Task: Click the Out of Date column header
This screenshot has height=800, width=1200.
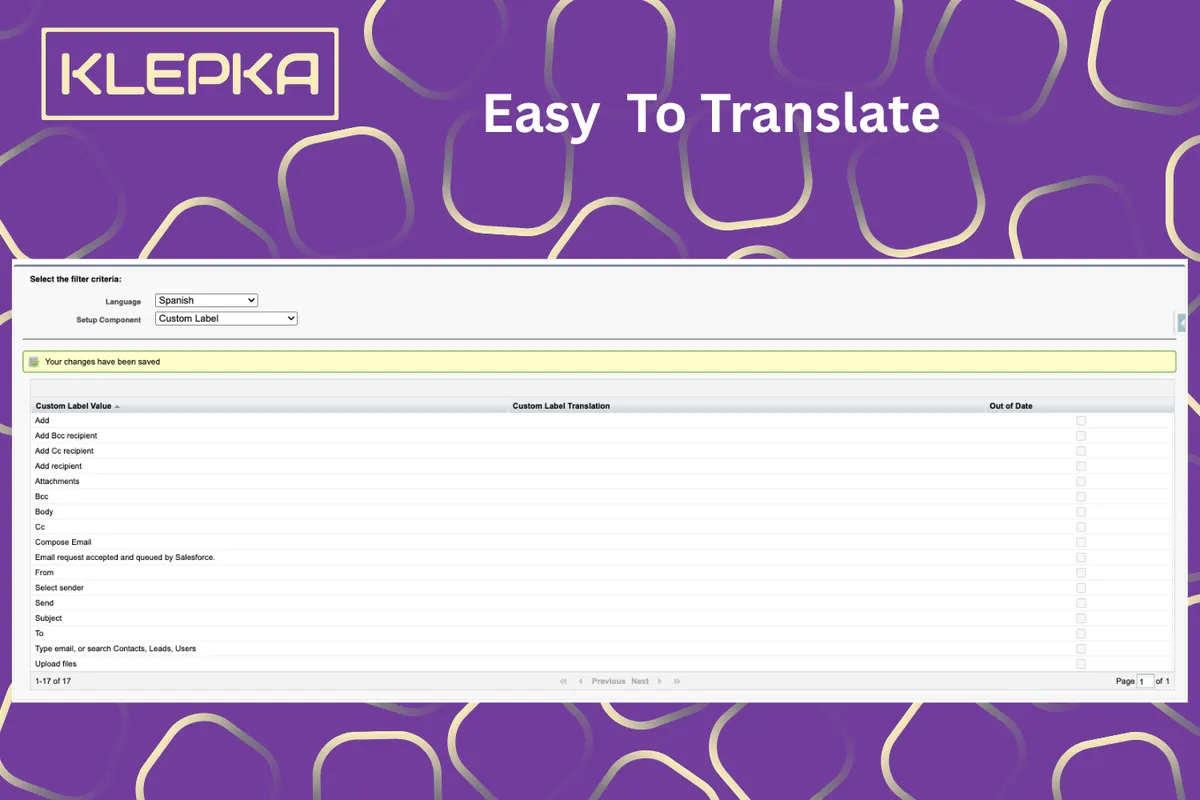Action: coord(1011,406)
